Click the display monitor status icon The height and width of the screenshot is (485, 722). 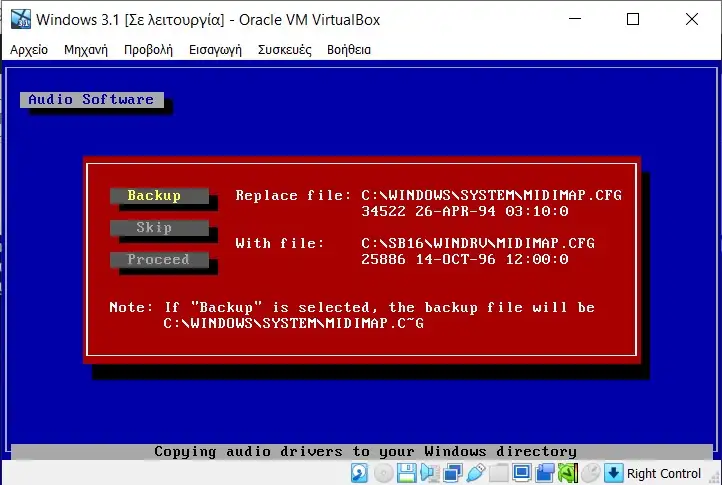522,473
